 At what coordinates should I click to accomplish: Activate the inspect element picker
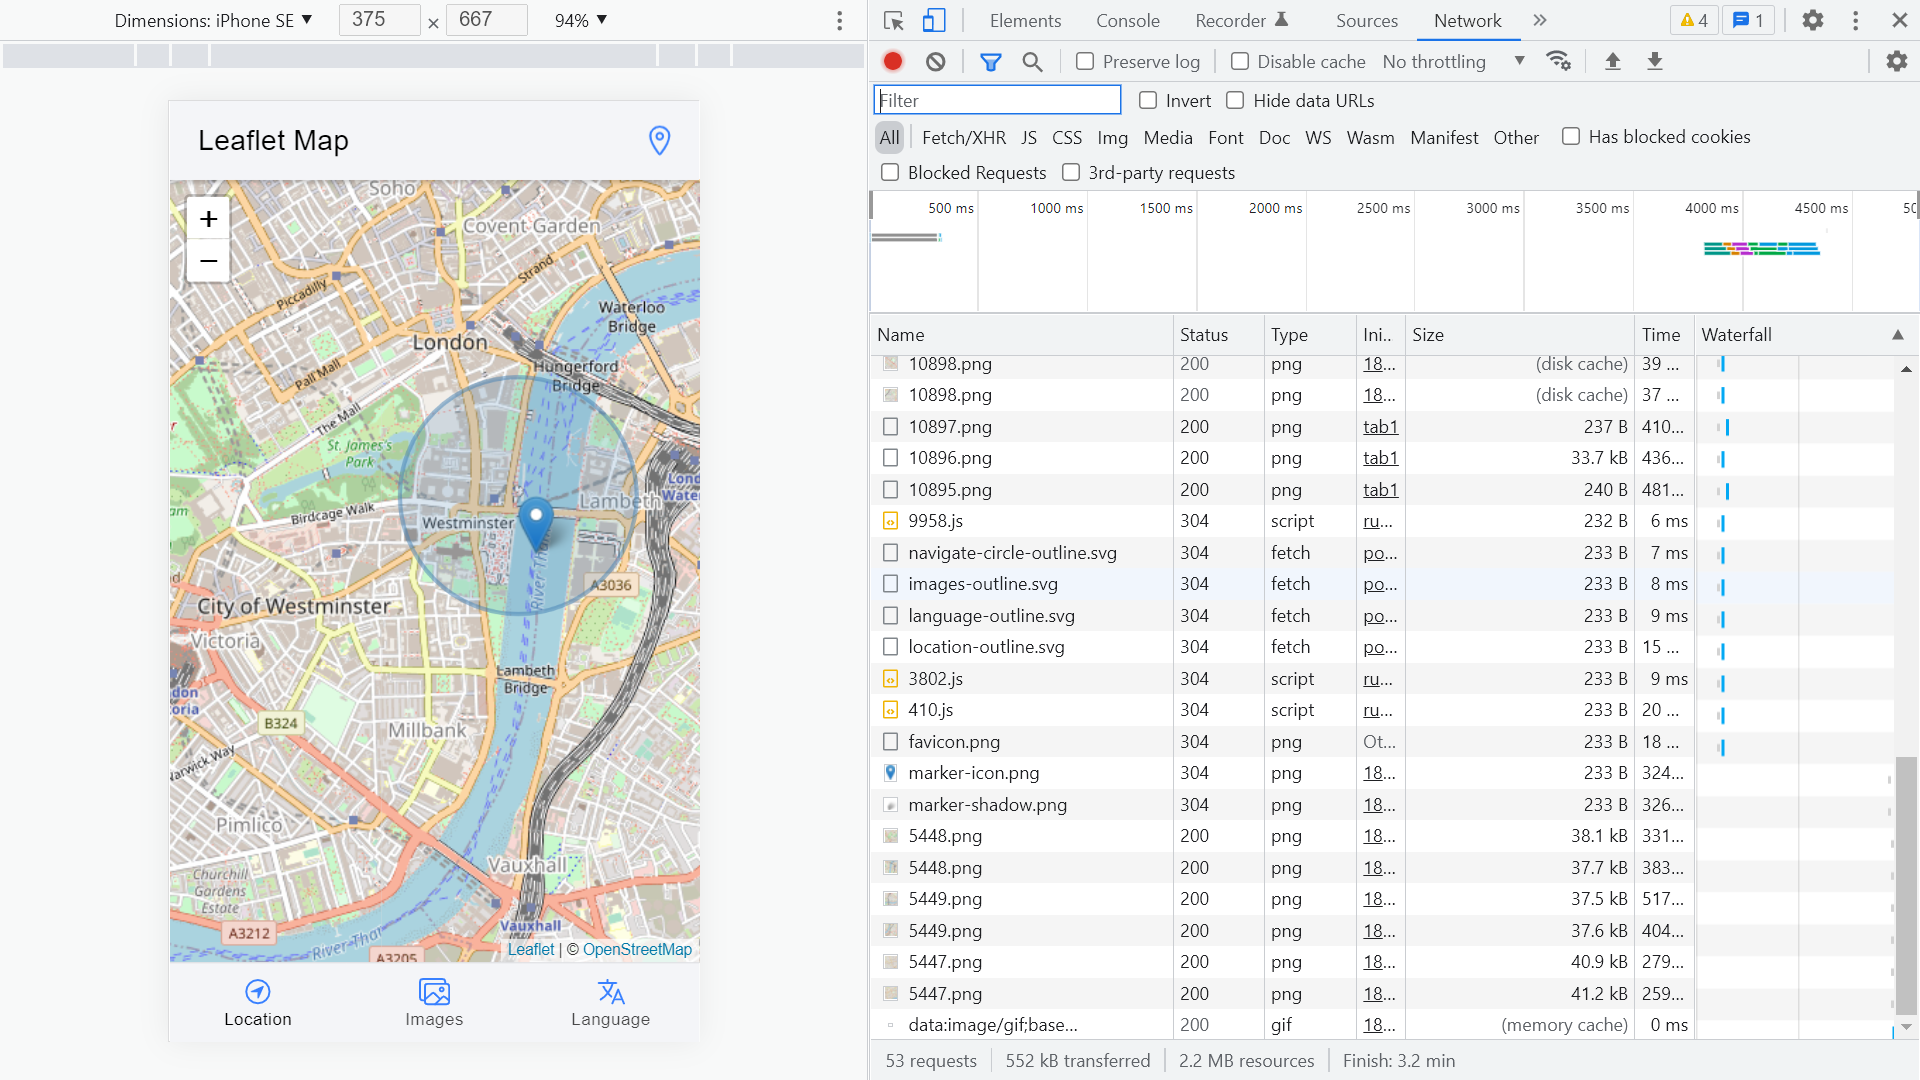click(x=893, y=20)
